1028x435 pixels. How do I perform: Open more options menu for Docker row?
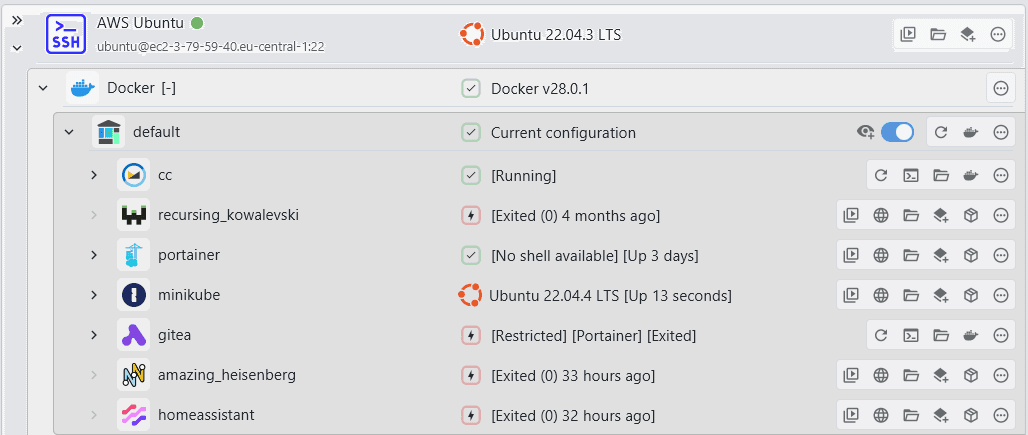1000,88
